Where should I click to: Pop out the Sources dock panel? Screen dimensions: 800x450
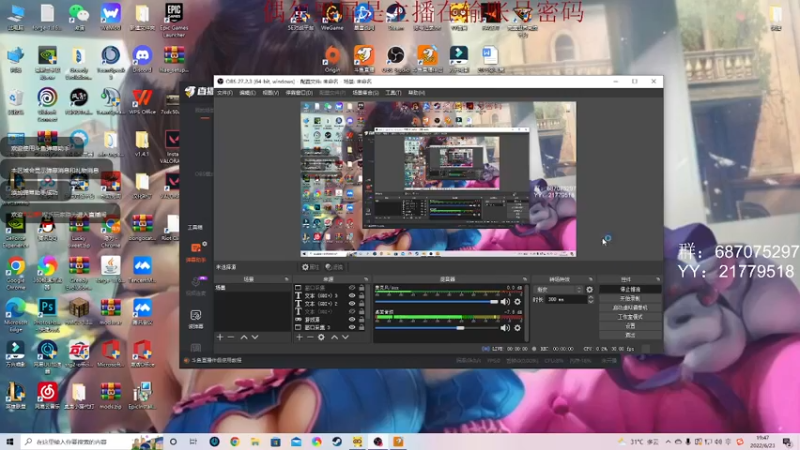366,279
